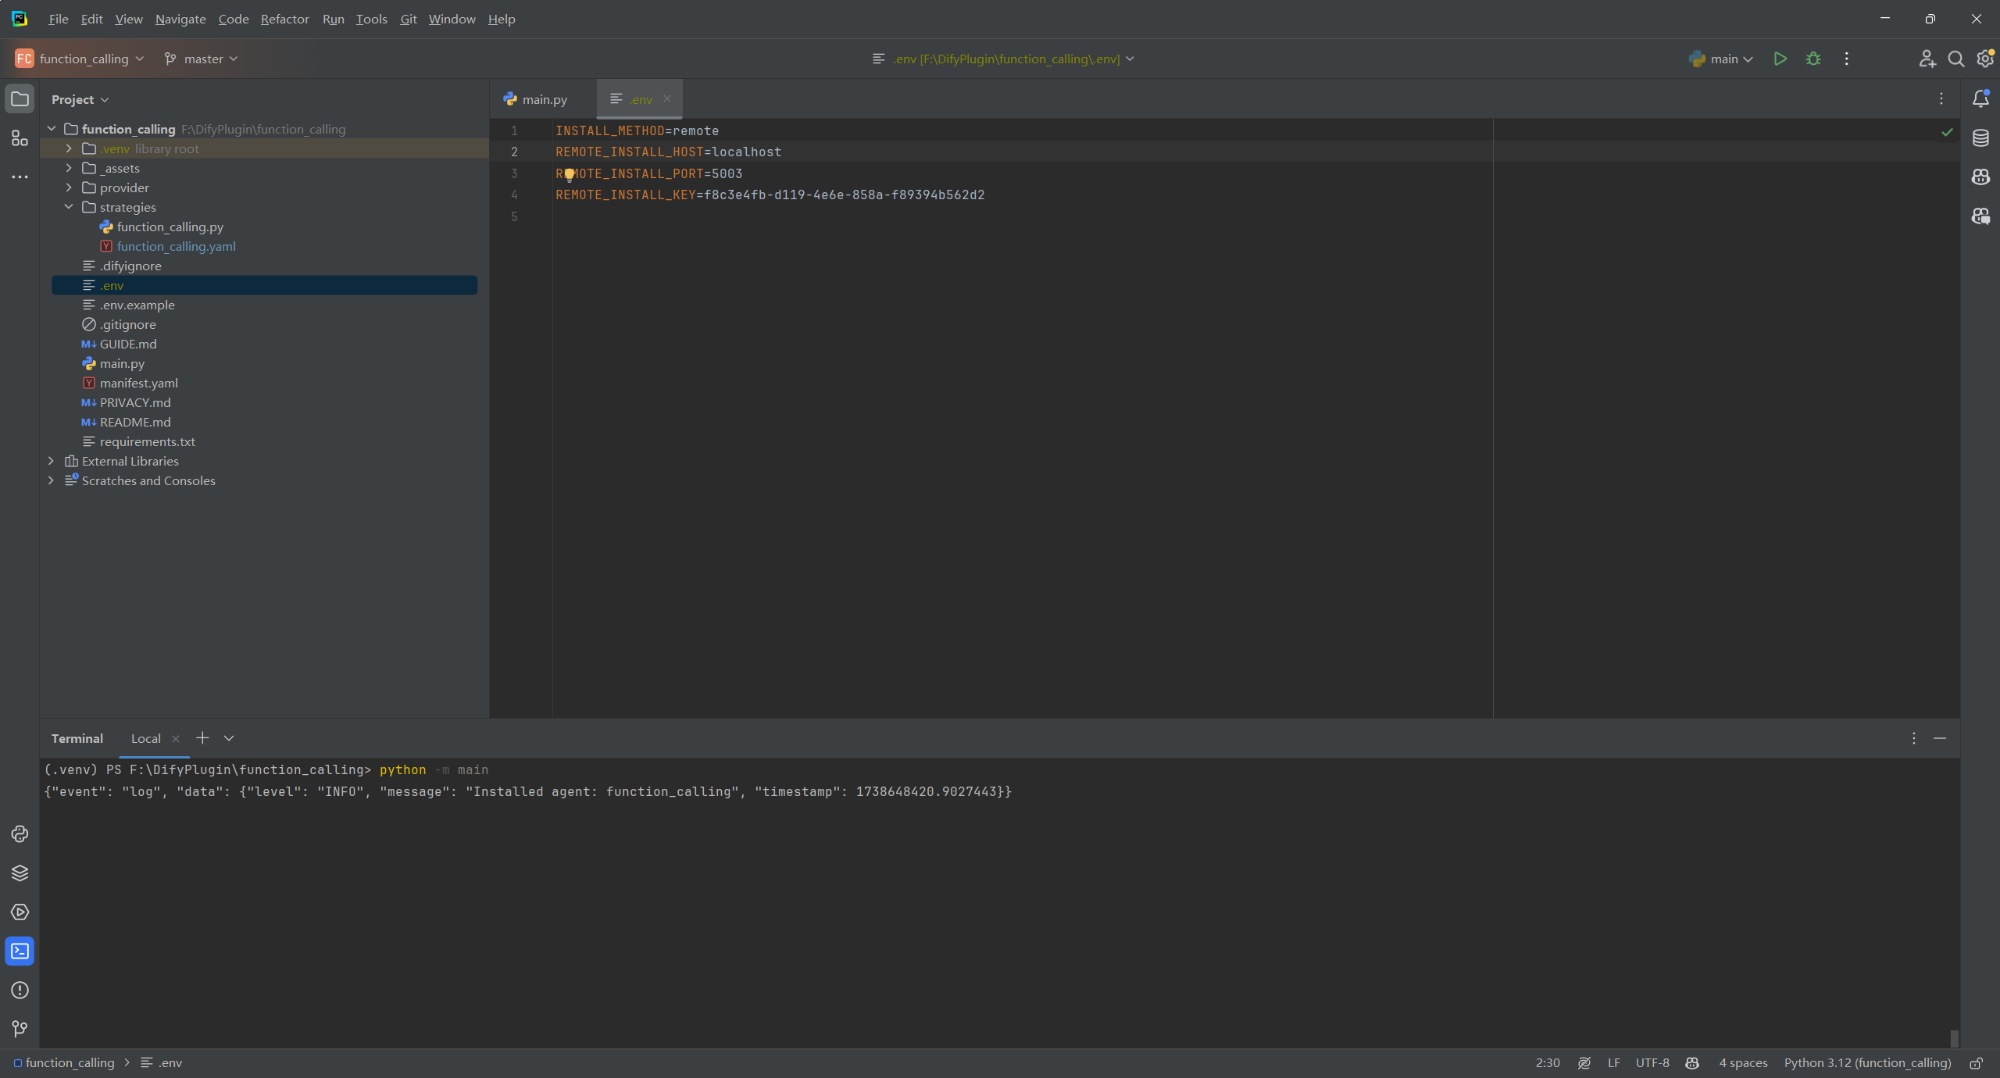Open the .env file path title dropdown

pyautogui.click(x=1004, y=59)
